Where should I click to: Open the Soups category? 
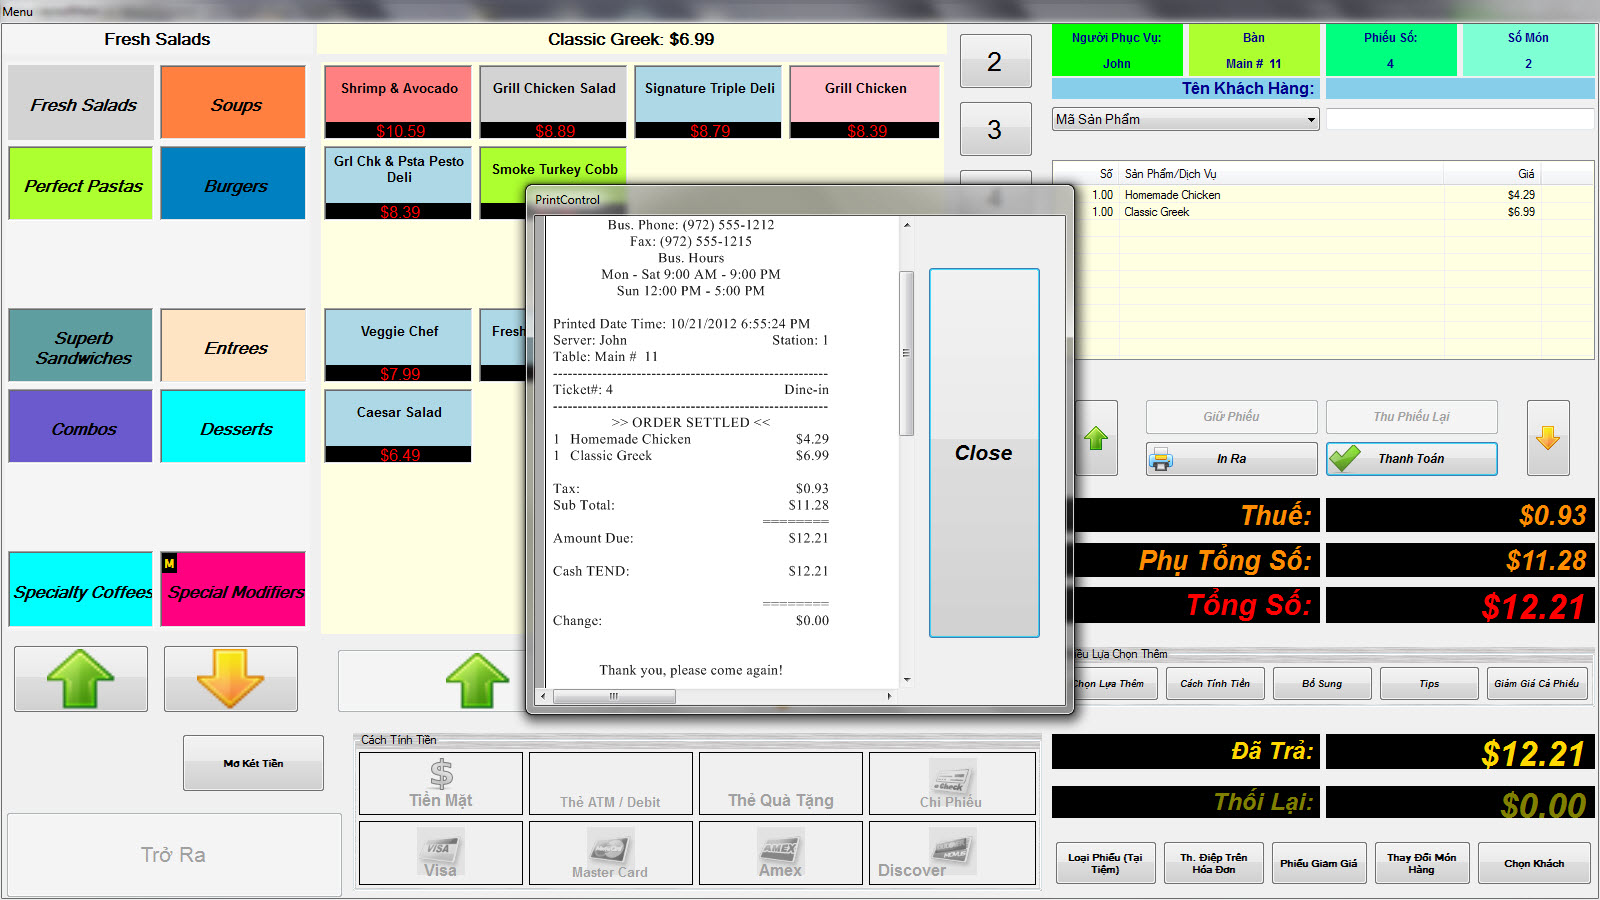point(233,104)
